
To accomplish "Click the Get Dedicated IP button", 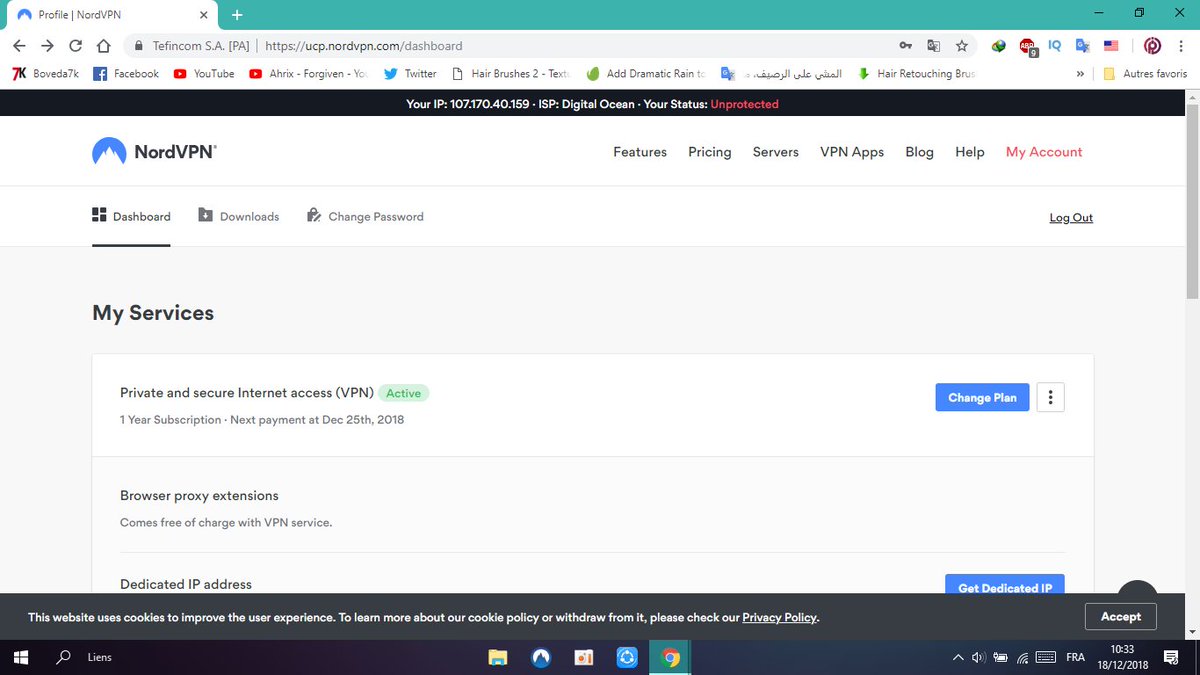I will 1005,586.
